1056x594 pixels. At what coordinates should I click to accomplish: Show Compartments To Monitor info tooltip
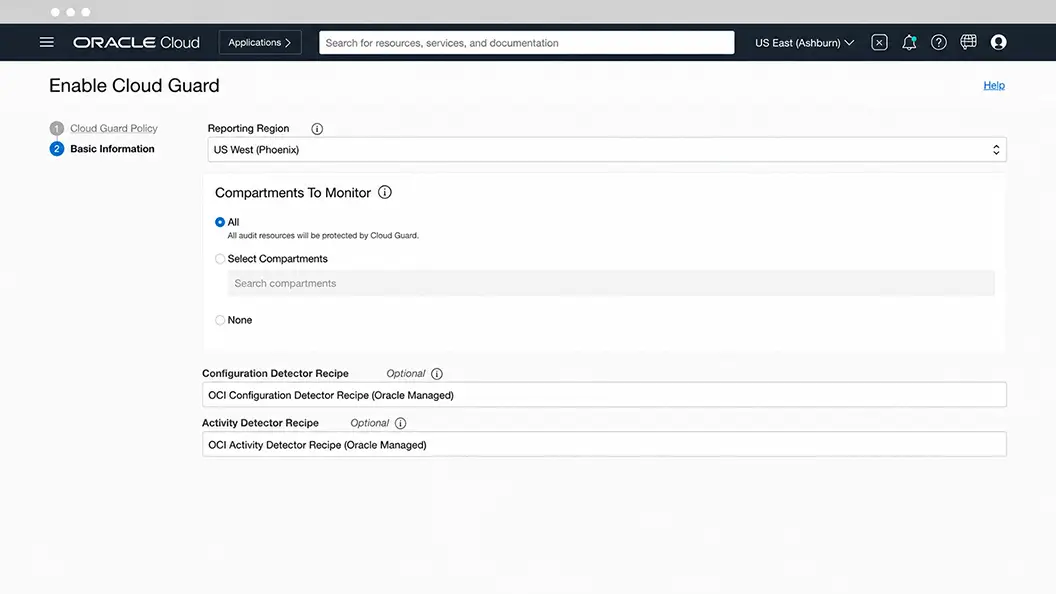(385, 193)
